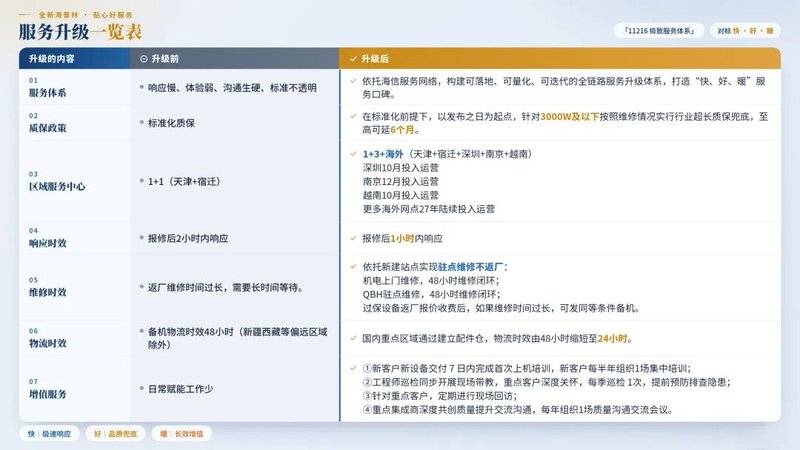This screenshot has width=800, height=450.
Task: Click the checkmark before 报修后1小时内响应
Action: [x=353, y=238]
